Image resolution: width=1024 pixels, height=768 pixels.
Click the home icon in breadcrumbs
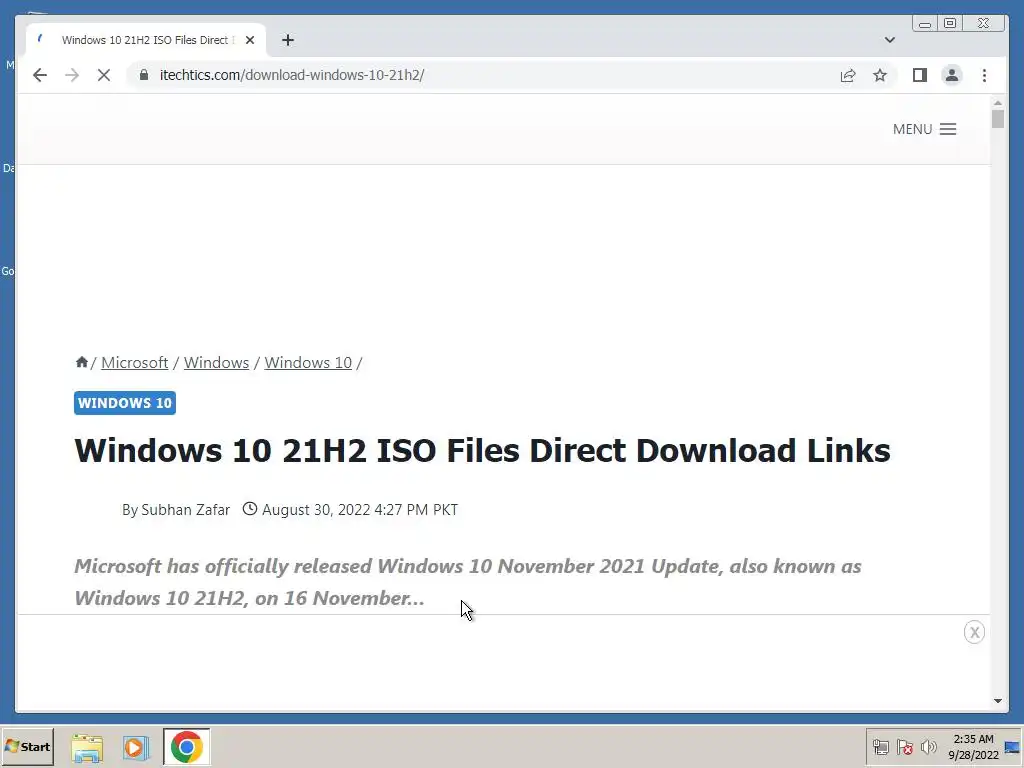(x=82, y=362)
